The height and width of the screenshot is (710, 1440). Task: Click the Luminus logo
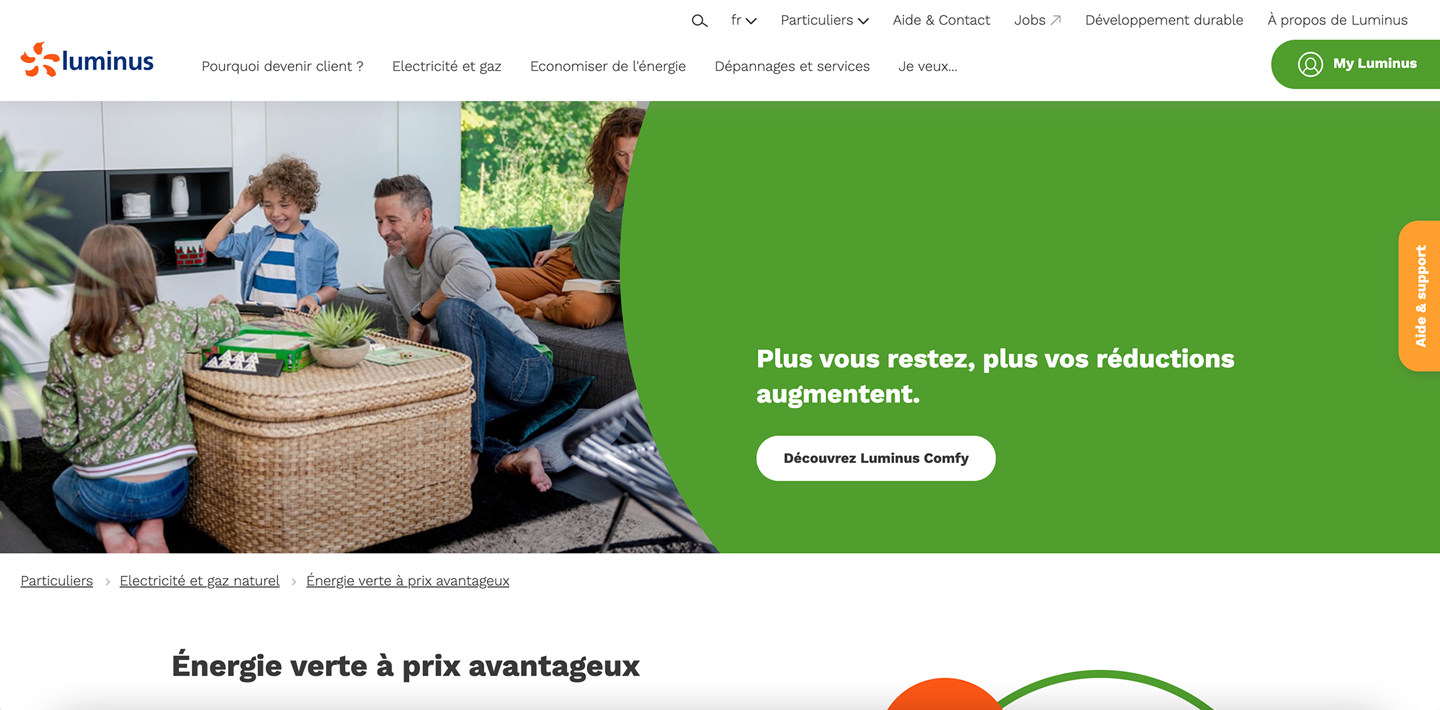[x=87, y=61]
